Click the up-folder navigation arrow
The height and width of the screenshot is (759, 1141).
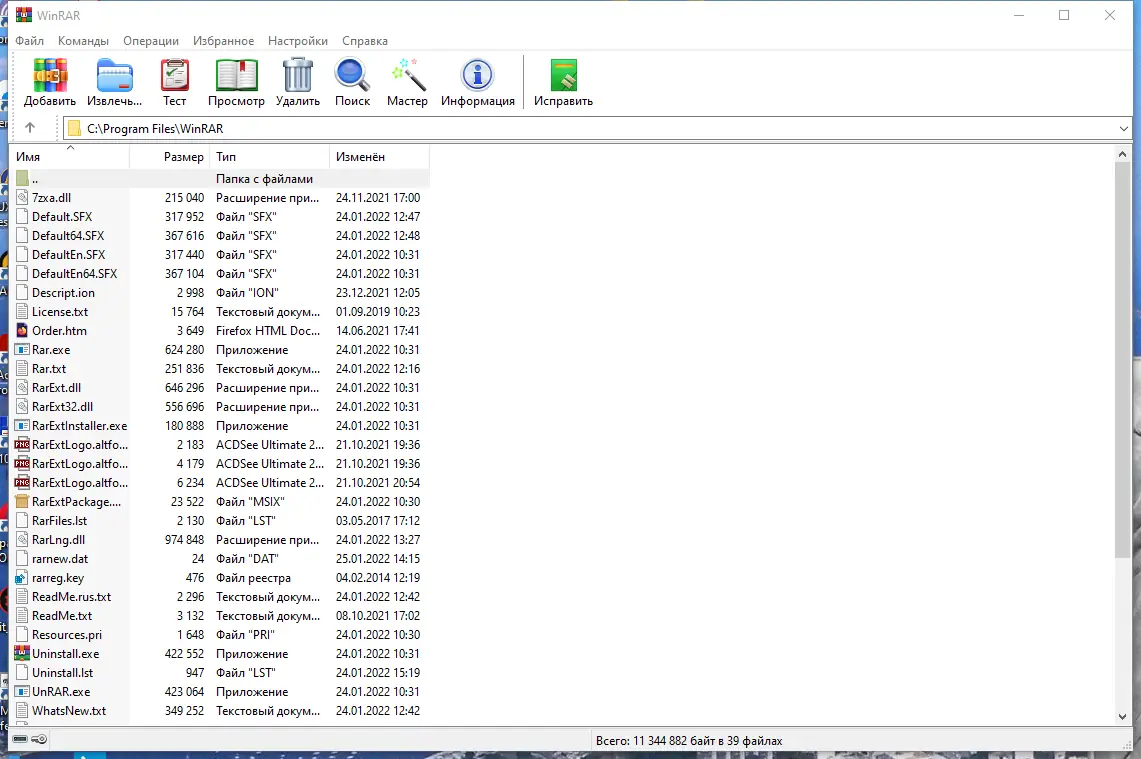30,128
